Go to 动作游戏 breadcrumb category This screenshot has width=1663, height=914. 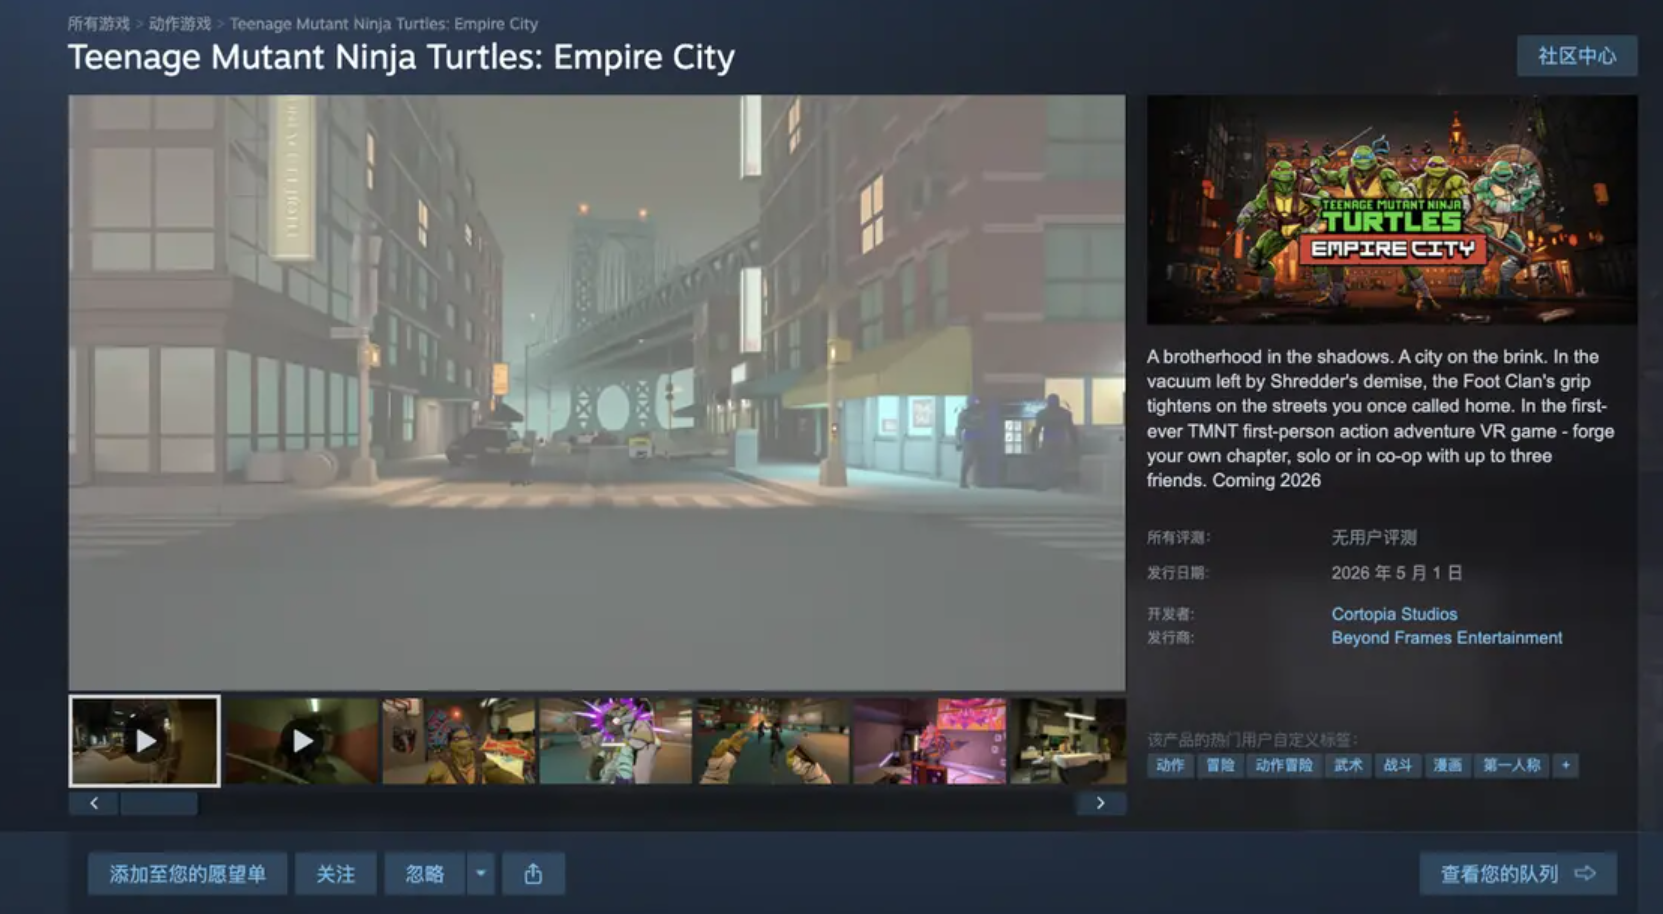pos(180,23)
